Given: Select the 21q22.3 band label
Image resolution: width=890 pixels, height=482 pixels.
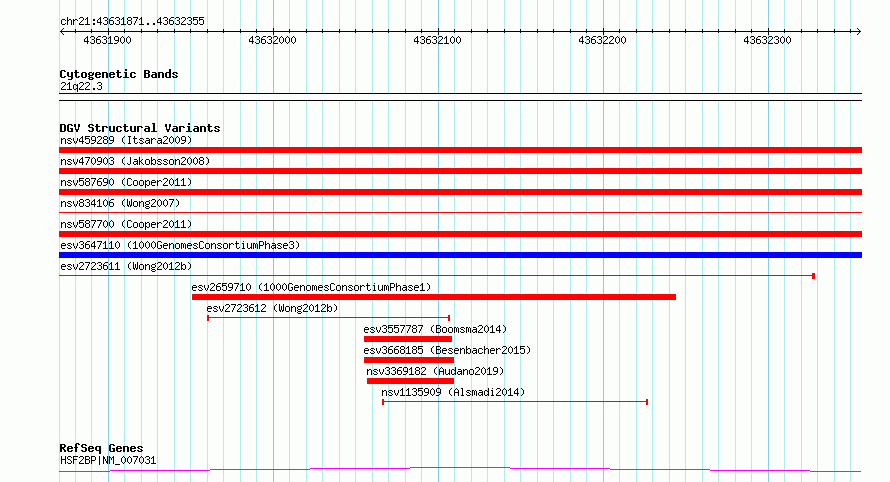Looking at the screenshot, I should 81,86.
